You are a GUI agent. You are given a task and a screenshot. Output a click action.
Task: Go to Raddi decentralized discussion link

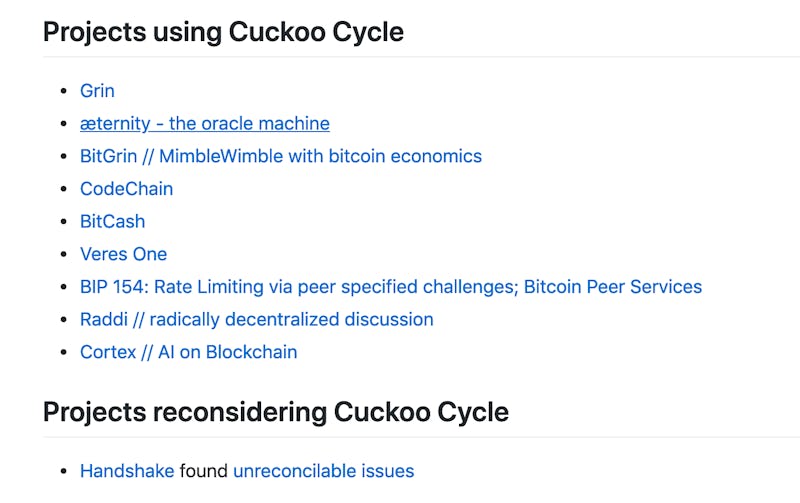click(x=256, y=320)
